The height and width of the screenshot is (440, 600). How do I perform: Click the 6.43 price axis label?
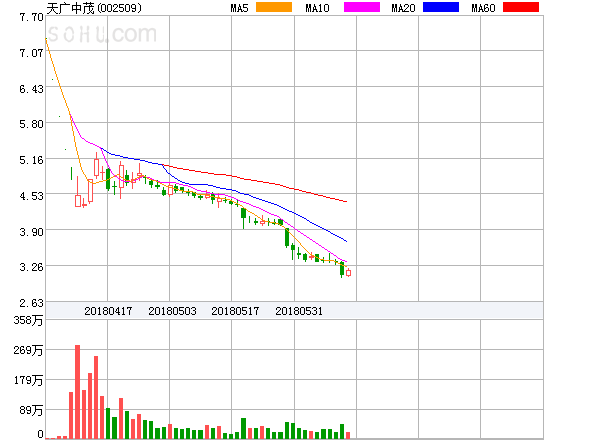pyautogui.click(x=31, y=89)
